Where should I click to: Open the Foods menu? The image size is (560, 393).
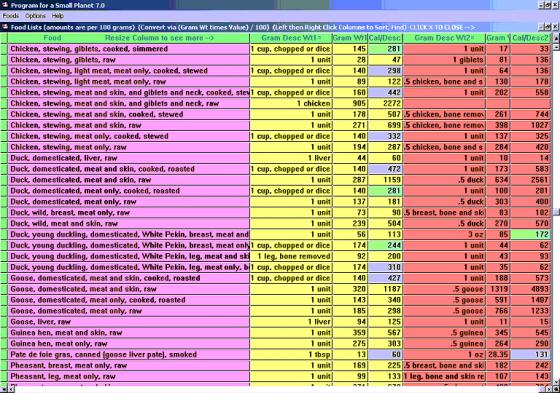coord(10,16)
